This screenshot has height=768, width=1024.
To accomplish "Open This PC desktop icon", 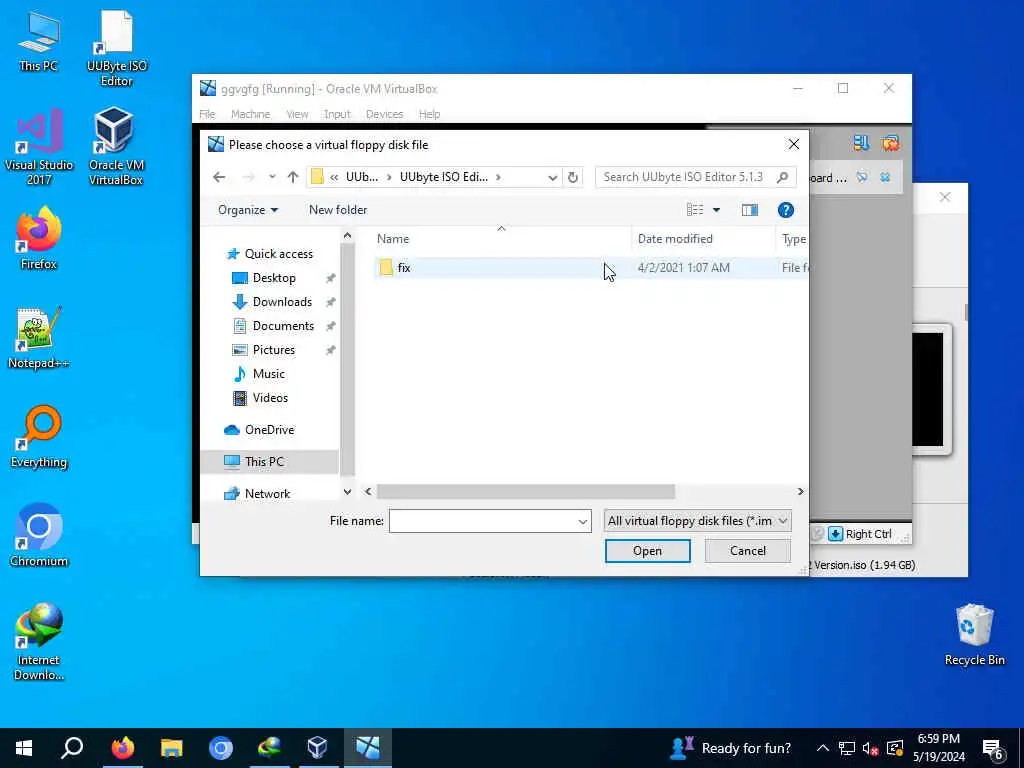I will point(39,42).
